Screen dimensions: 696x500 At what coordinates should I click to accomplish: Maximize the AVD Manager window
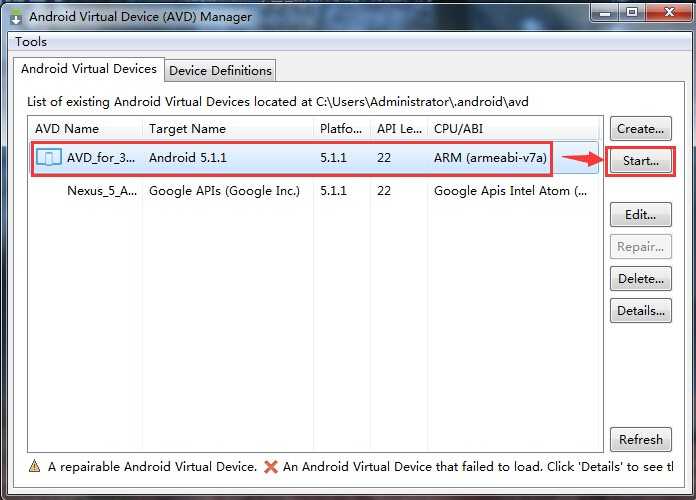coord(632,12)
